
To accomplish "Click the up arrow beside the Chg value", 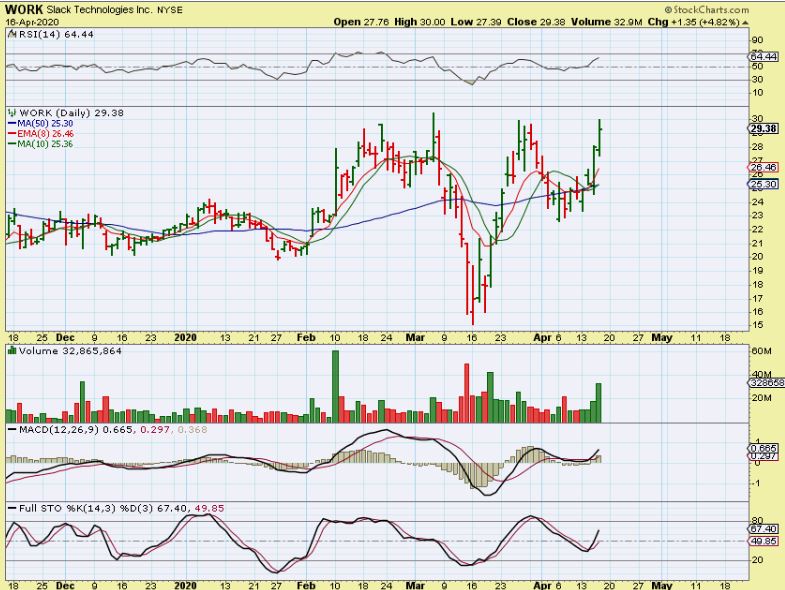I will [x=745, y=23].
